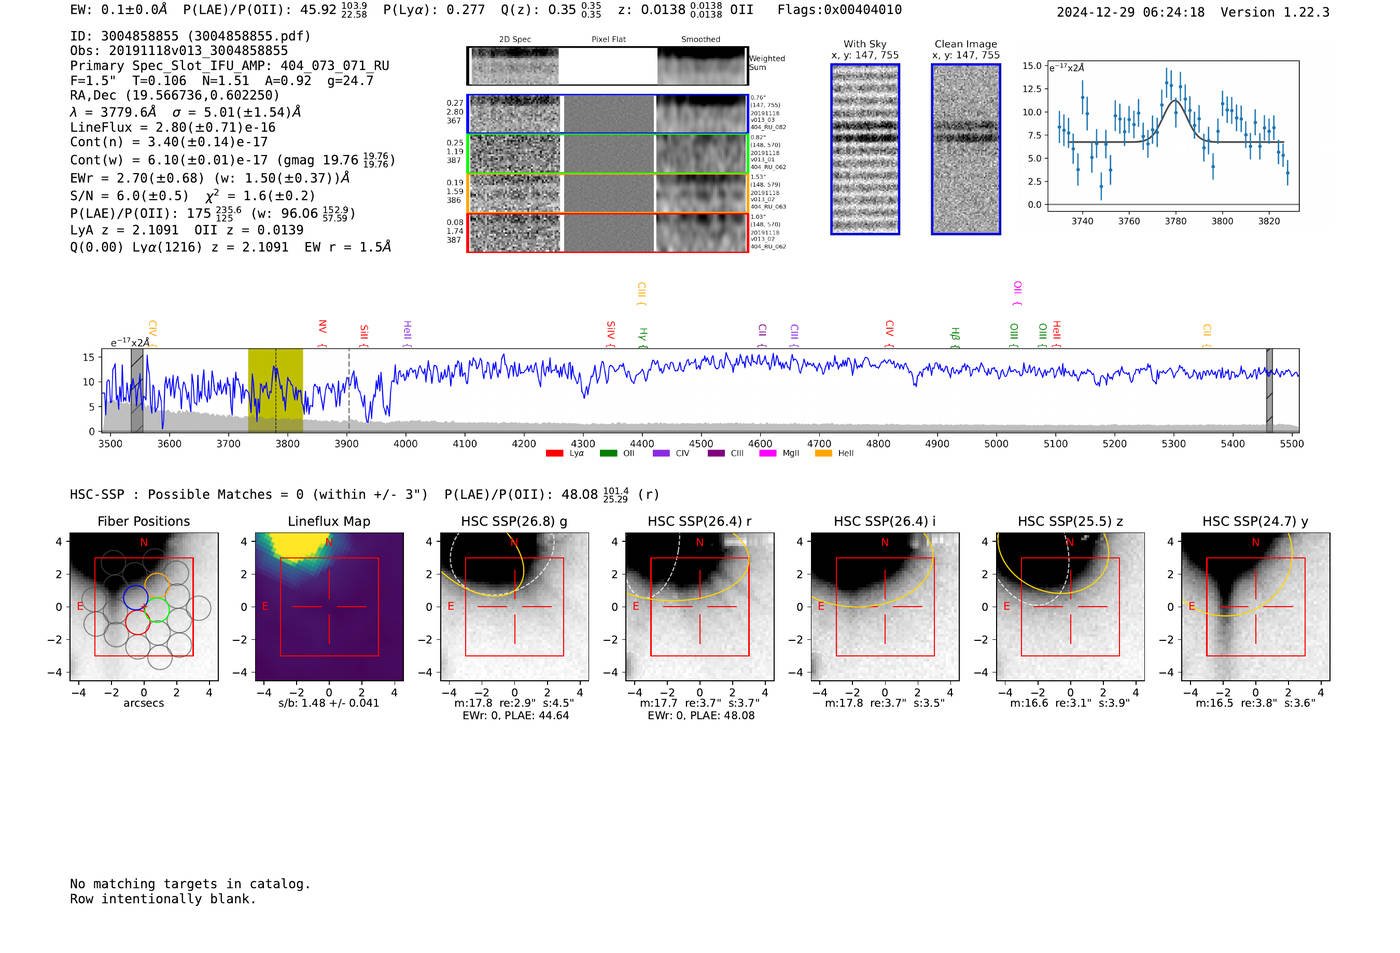The height and width of the screenshot is (953, 1400).
Task: Click the SiIV line marker above spectrum
Action: 611,333
